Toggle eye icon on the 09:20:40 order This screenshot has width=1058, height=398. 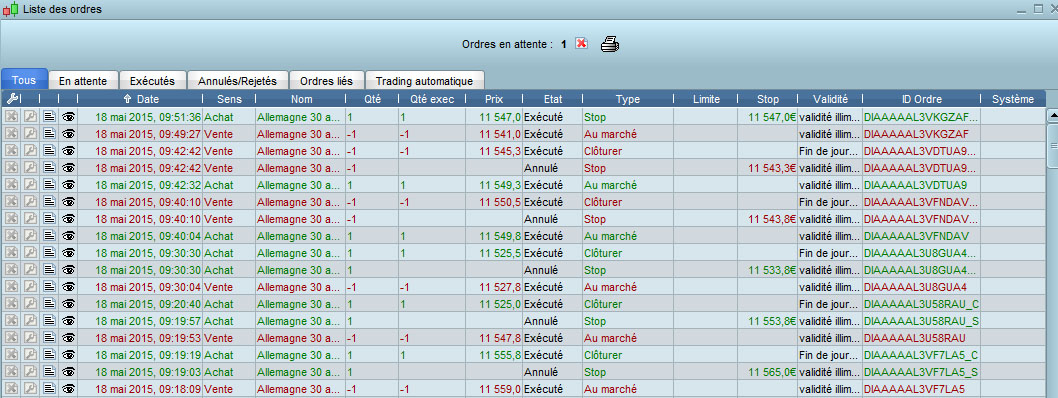pos(68,304)
